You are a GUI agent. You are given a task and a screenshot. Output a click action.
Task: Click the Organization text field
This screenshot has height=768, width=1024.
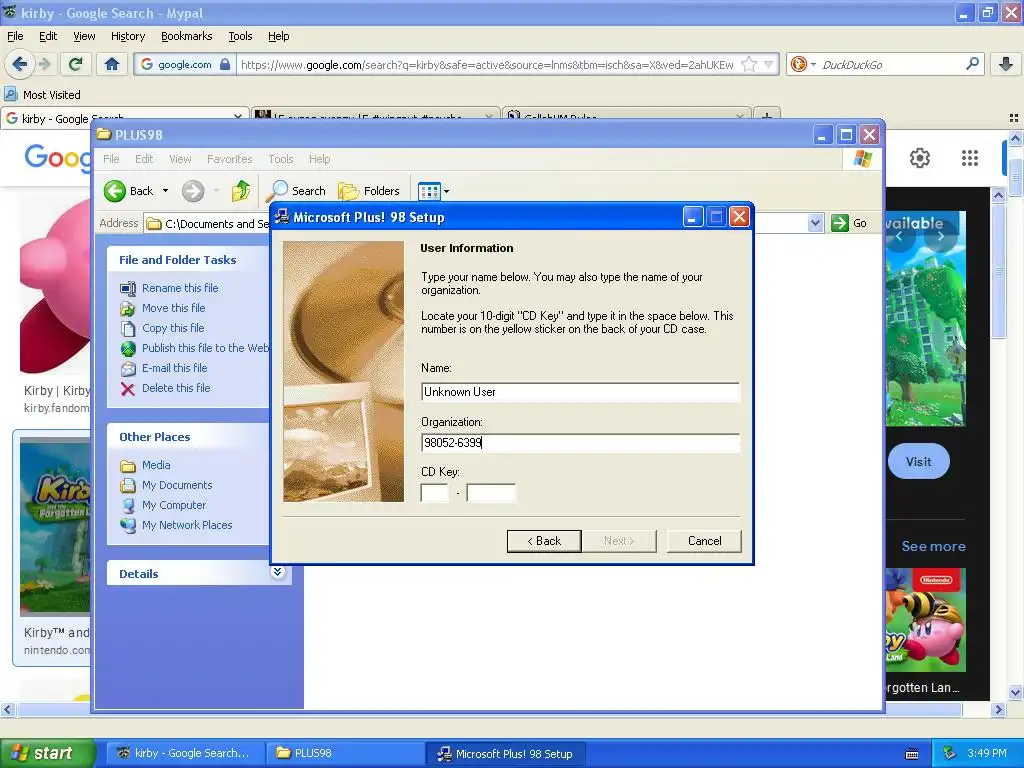(x=580, y=443)
